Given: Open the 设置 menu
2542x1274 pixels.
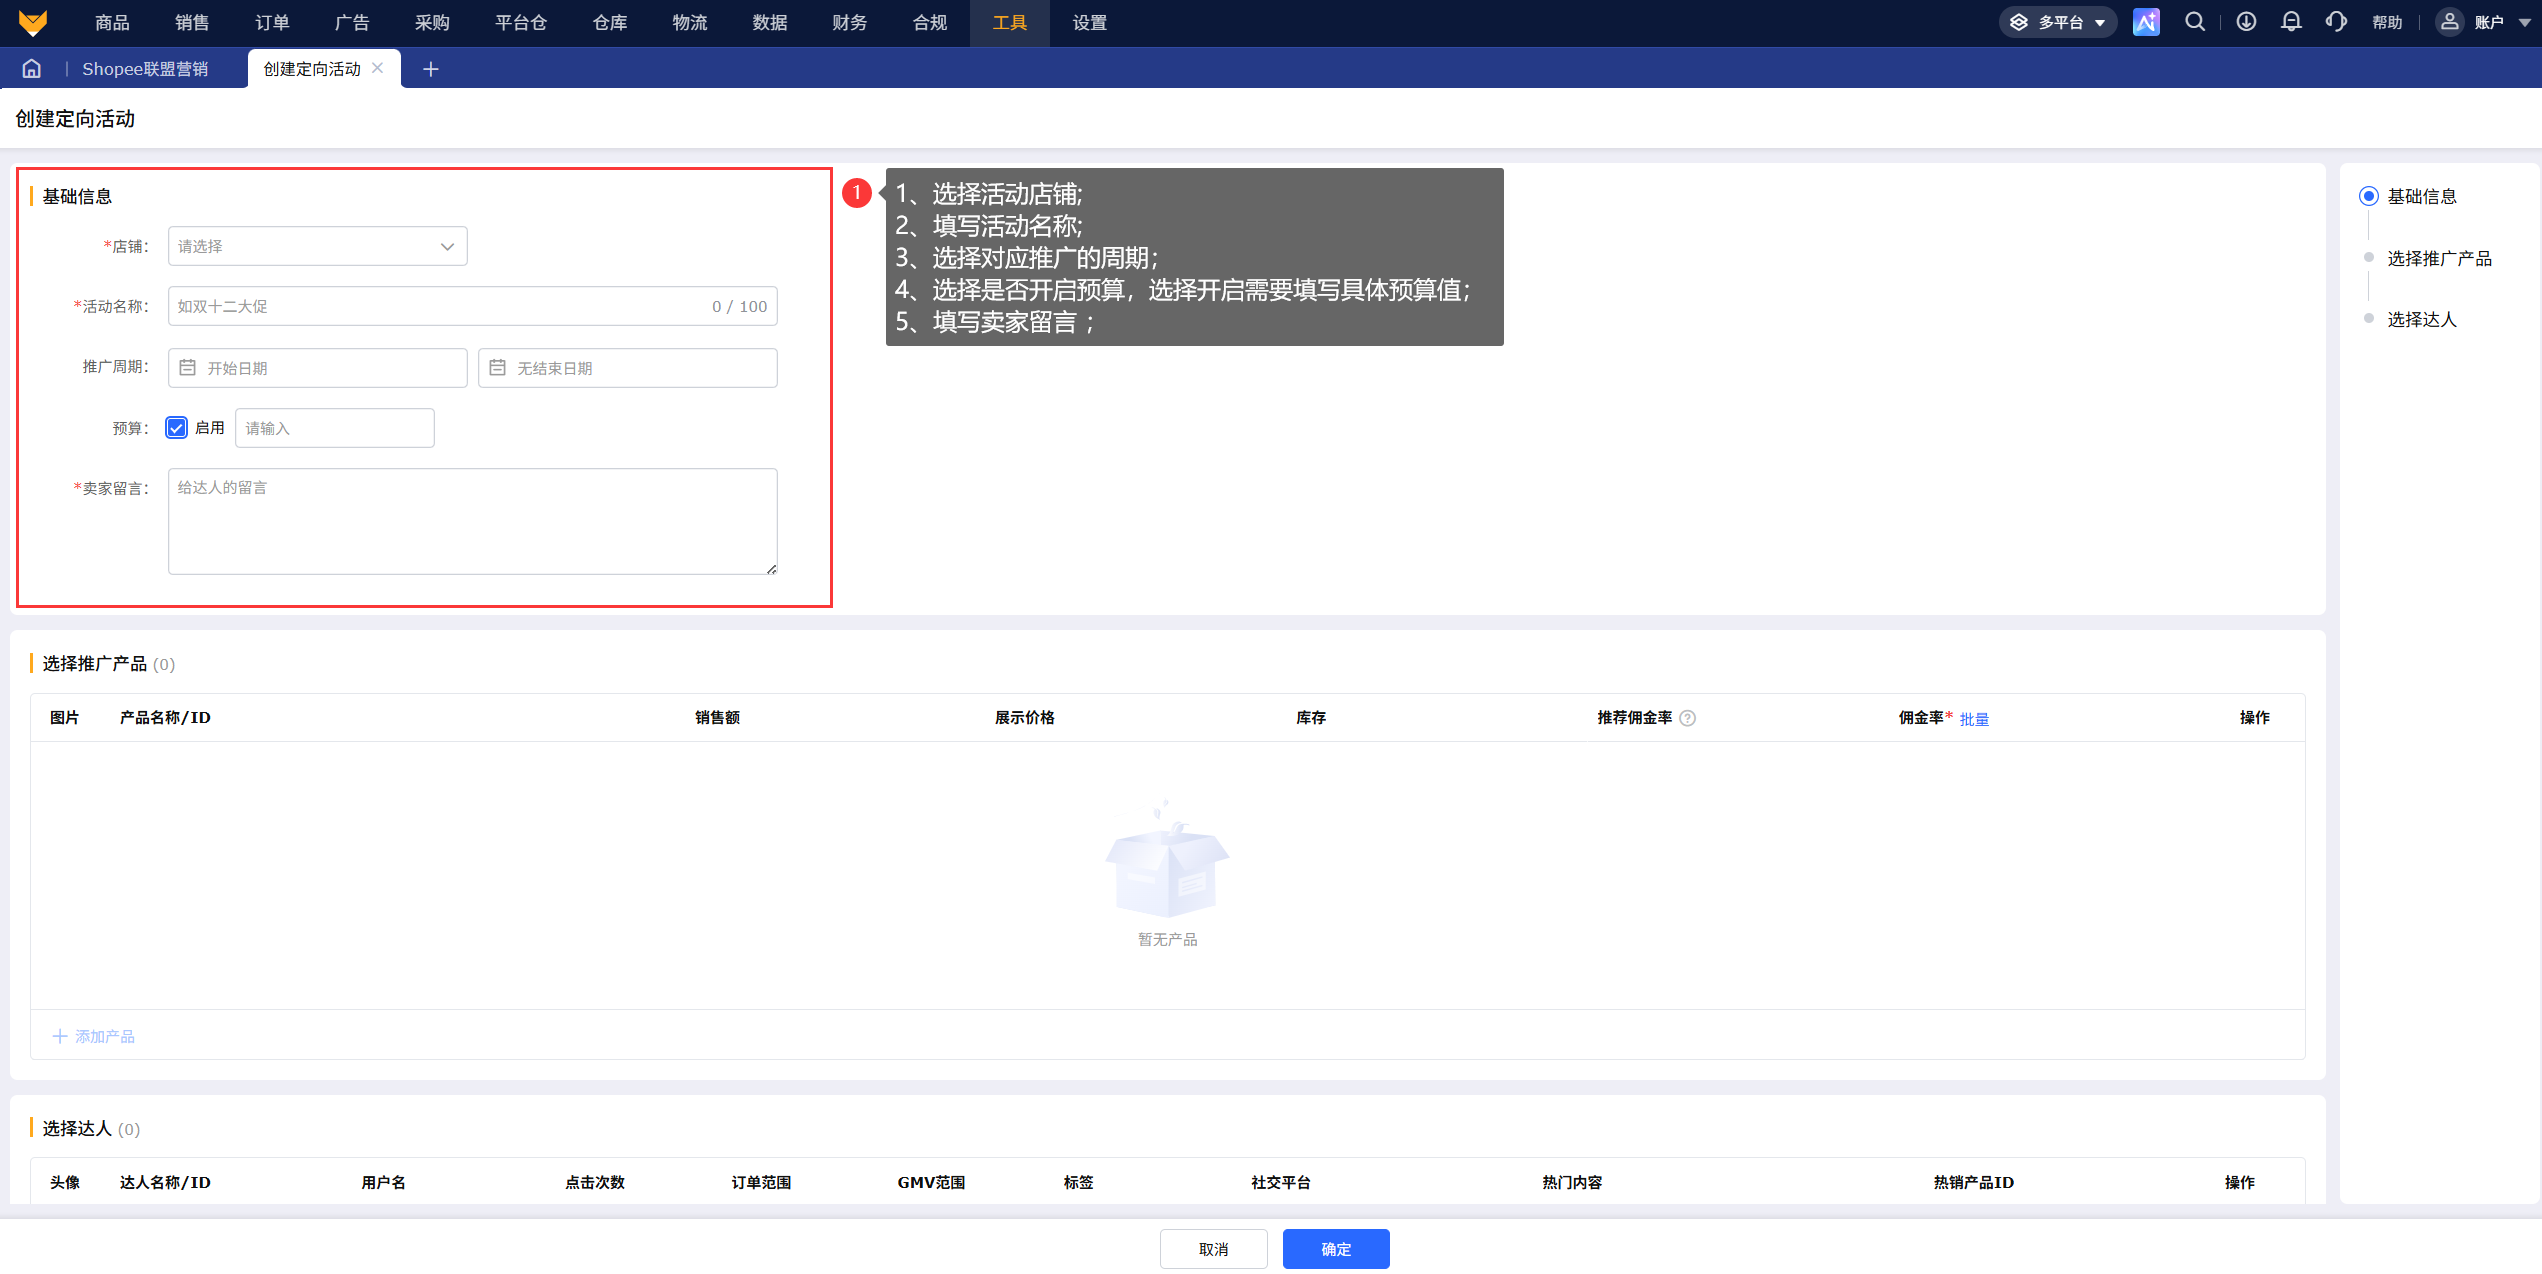Looking at the screenshot, I should coord(1090,22).
